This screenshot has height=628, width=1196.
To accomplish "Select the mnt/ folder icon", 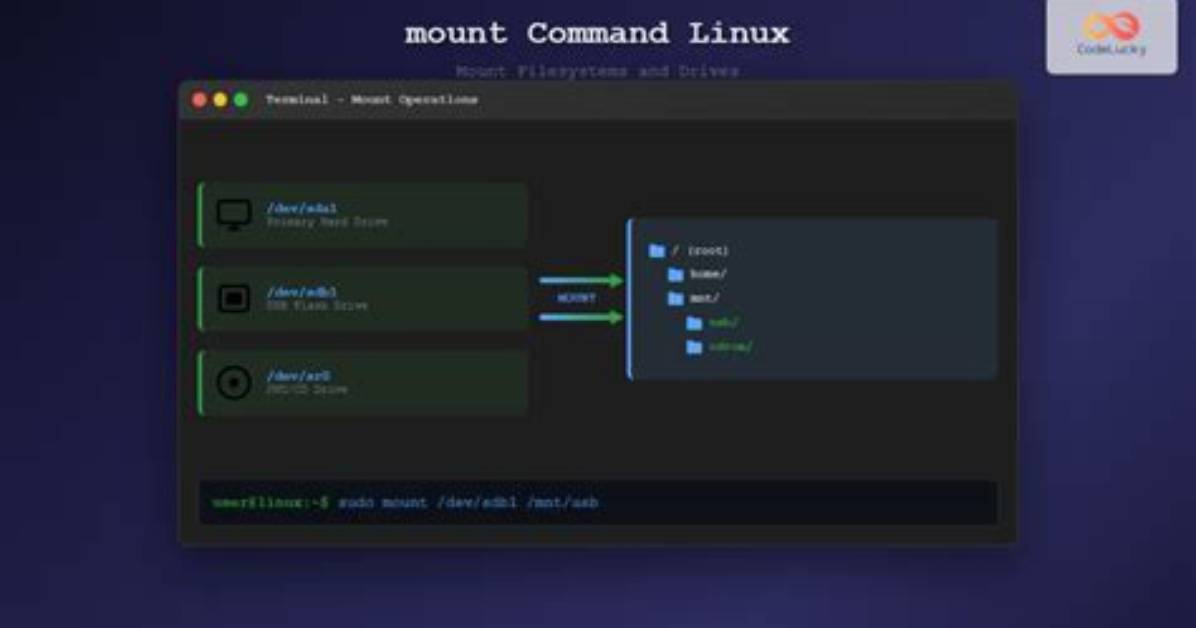I will coord(675,298).
